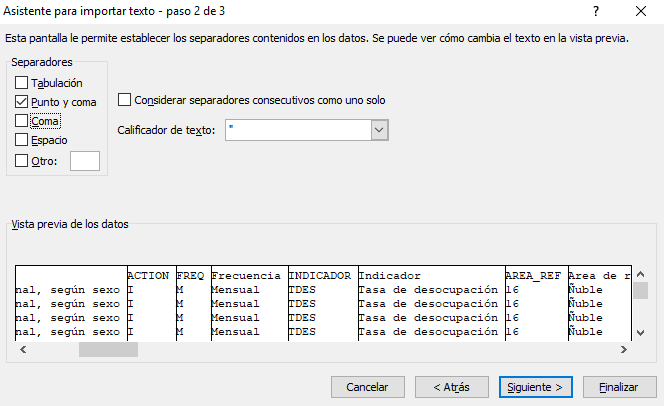Check the Espacio separator option

pos(21,140)
